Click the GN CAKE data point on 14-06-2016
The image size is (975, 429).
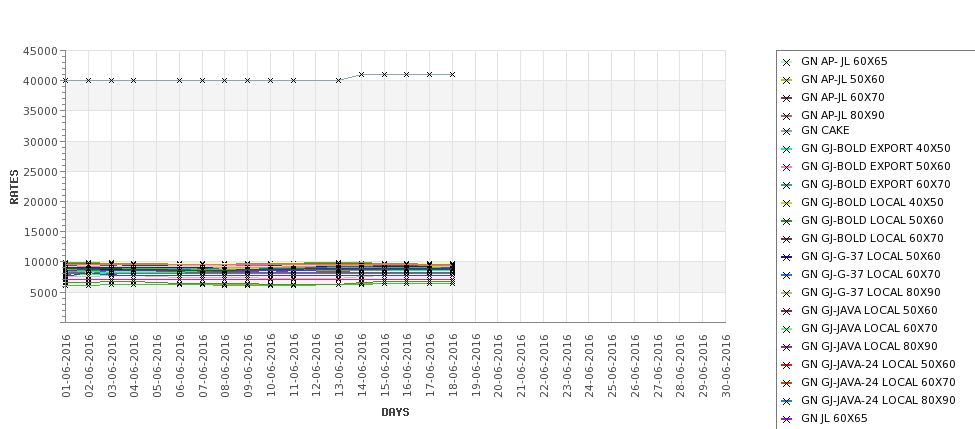361,75
